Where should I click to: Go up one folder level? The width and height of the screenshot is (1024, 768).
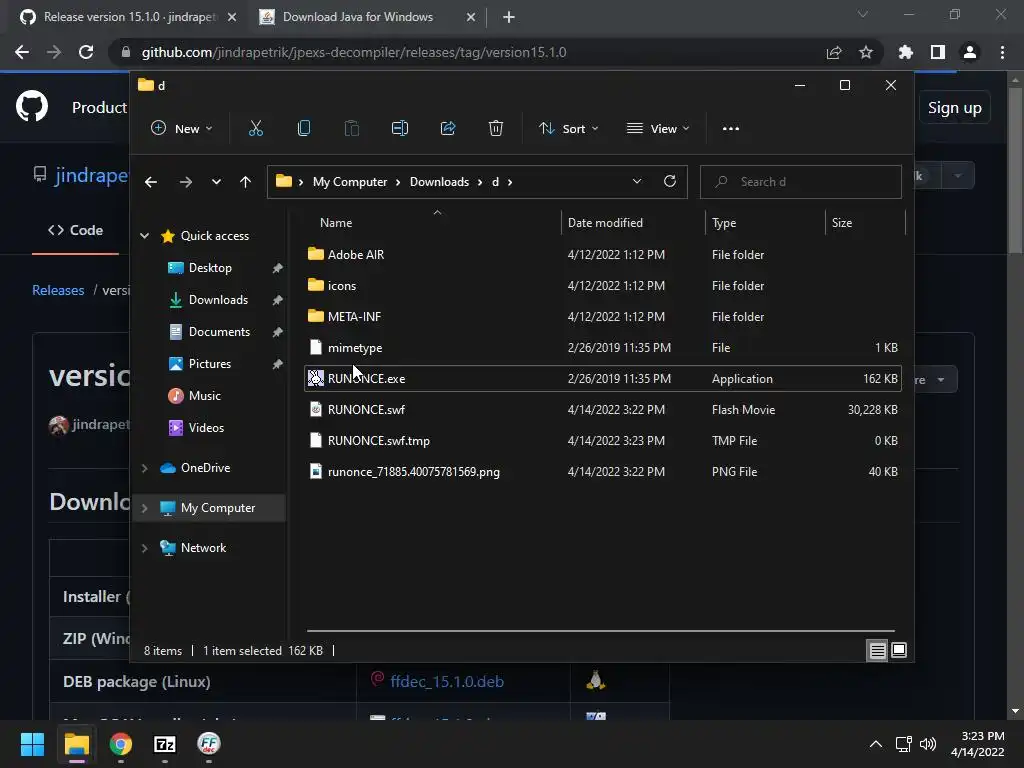point(246,182)
